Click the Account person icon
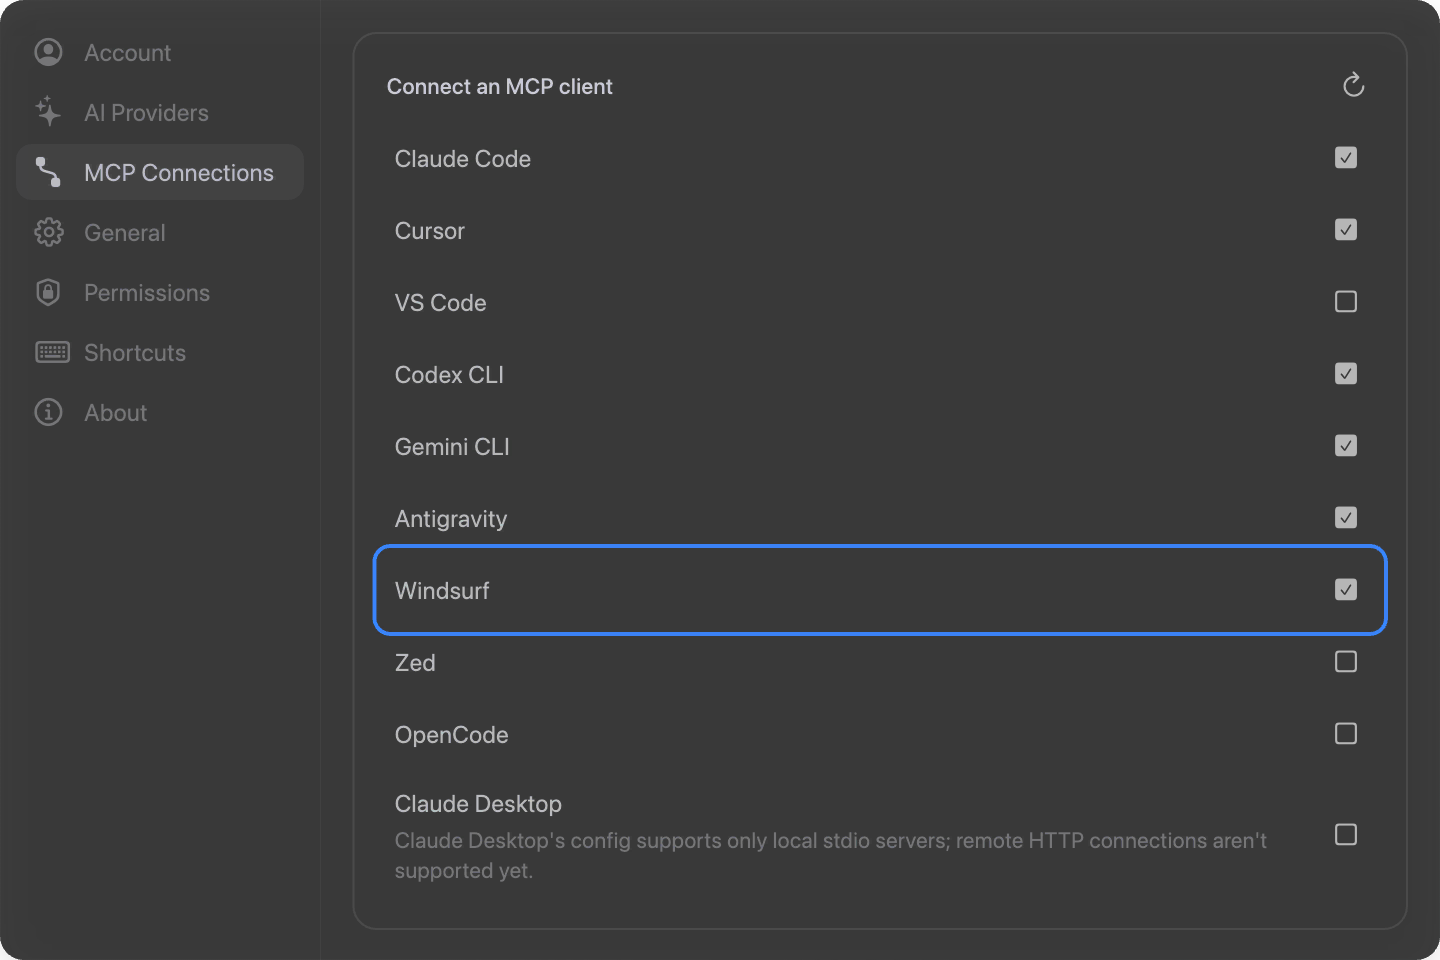Screen dimensions: 1440x960 [x=48, y=52]
